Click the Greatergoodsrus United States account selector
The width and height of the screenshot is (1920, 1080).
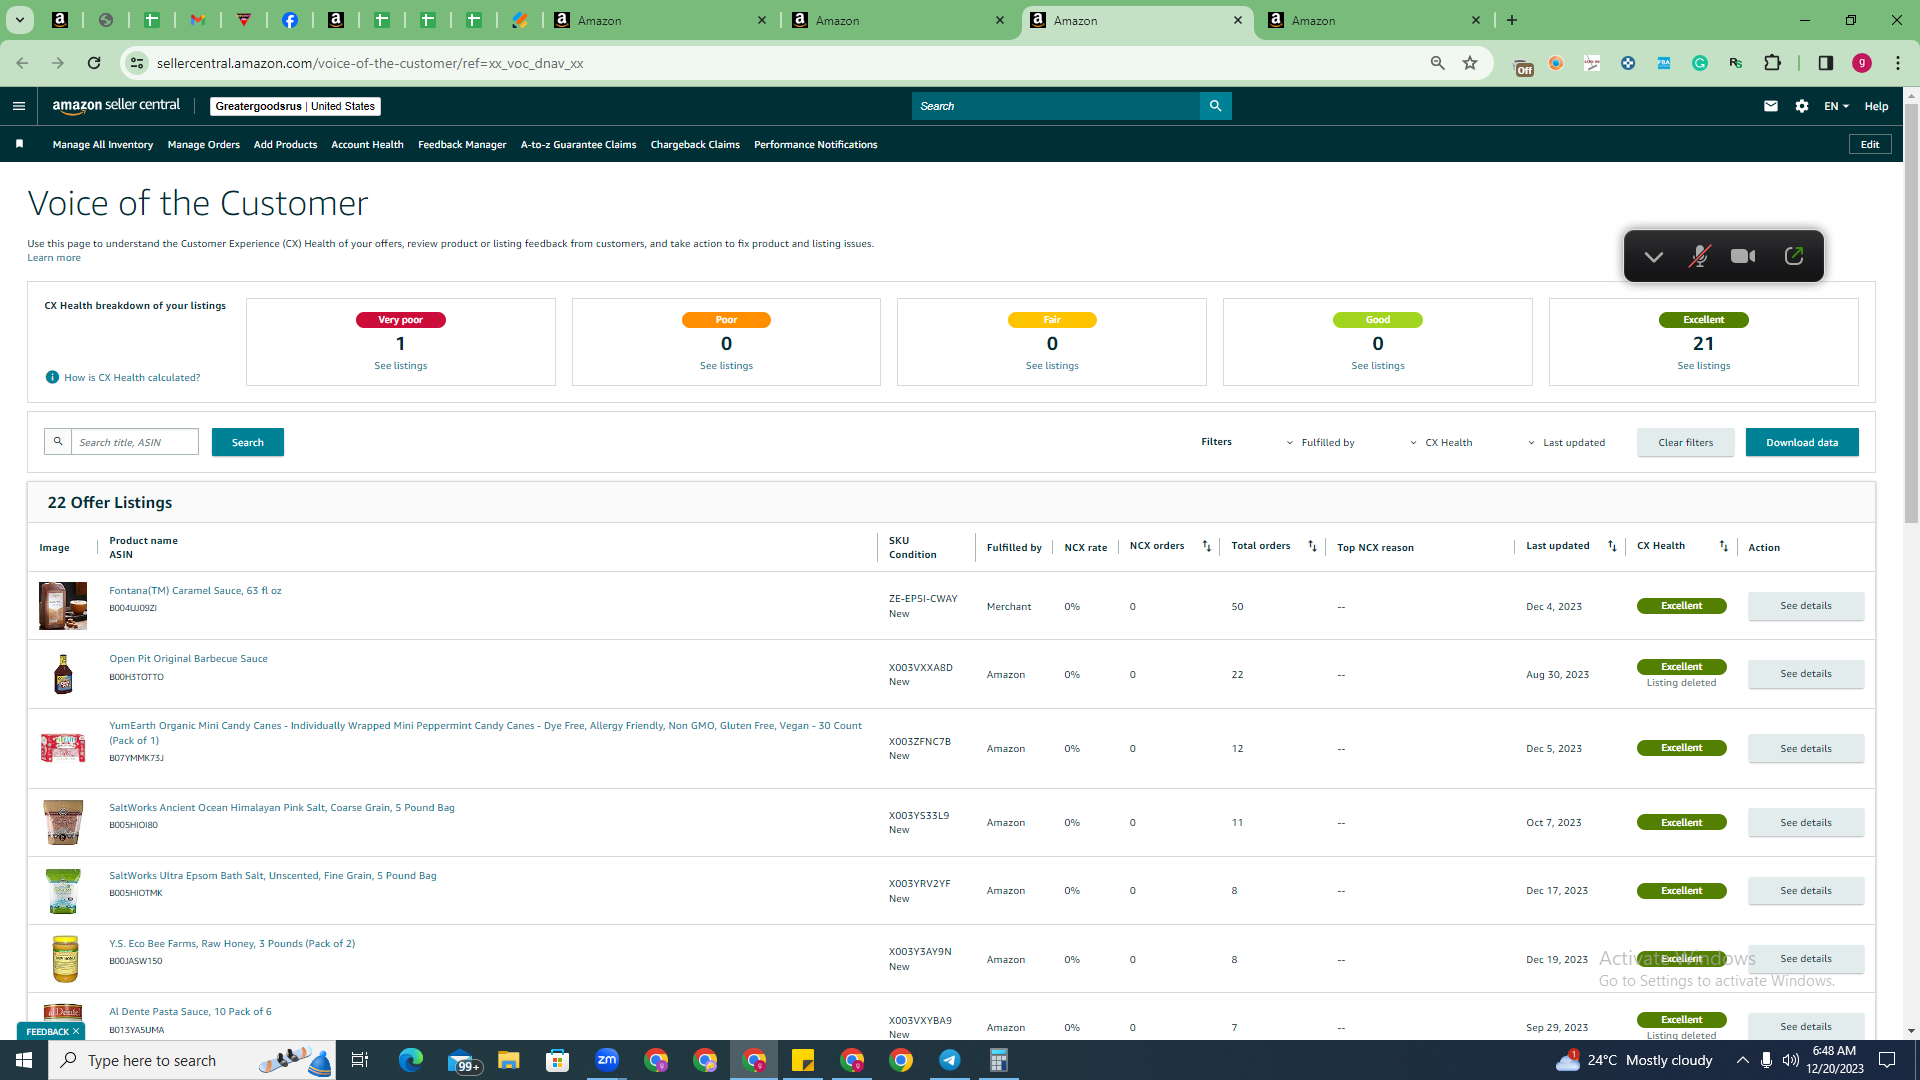pos(295,106)
